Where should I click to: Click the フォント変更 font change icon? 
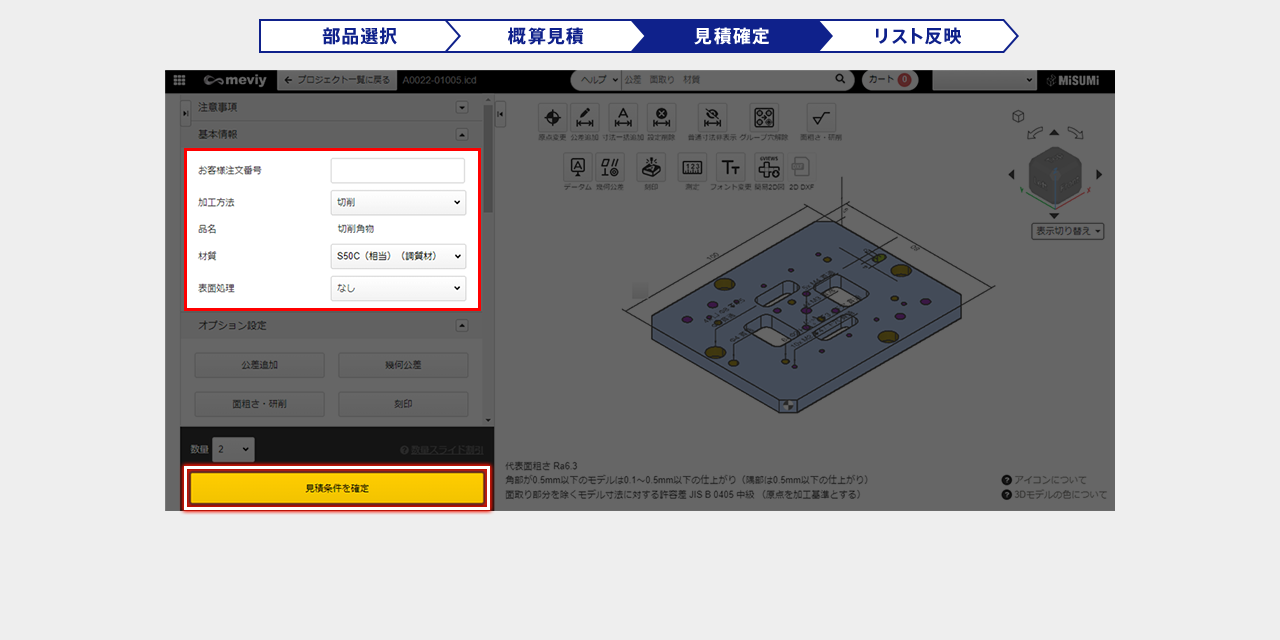[731, 167]
